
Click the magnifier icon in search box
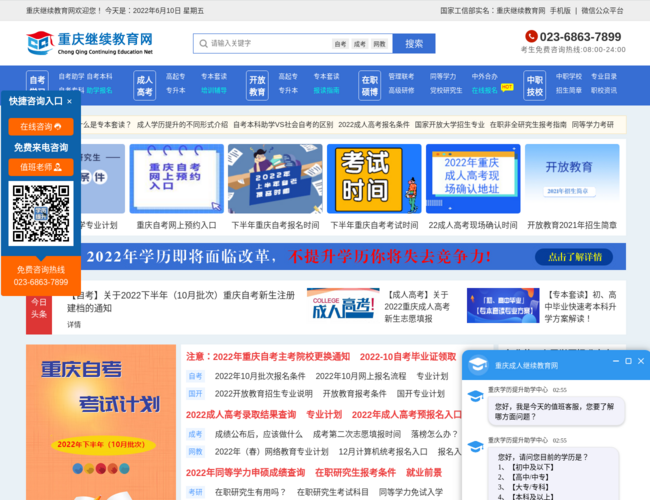click(202, 44)
